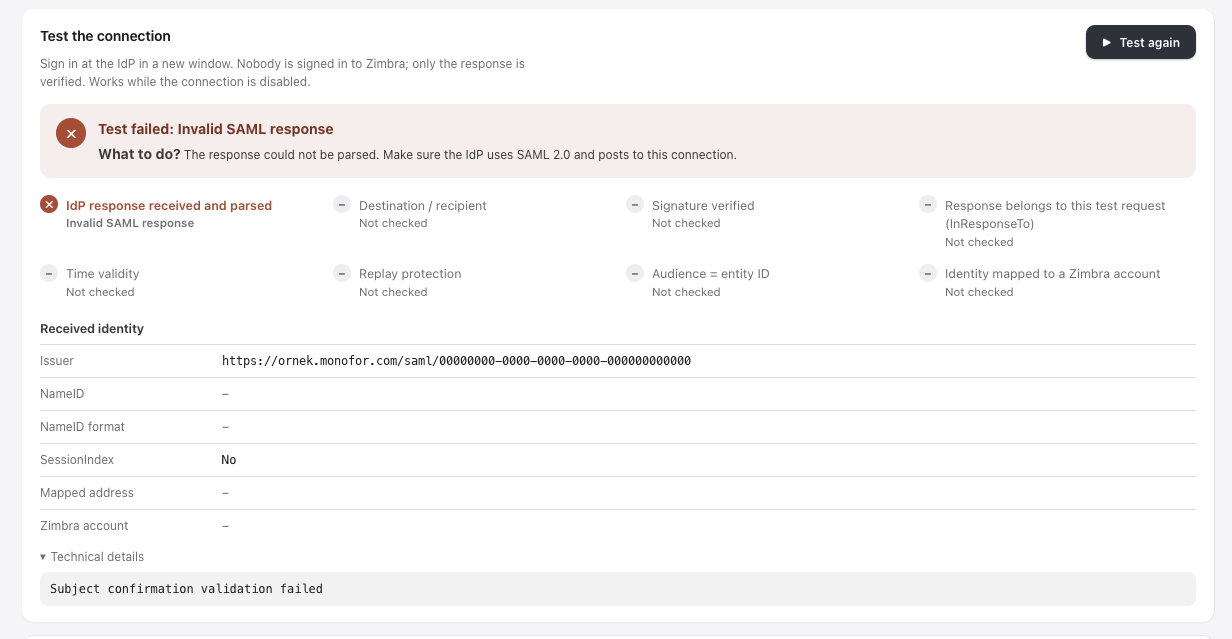This screenshot has height=639, width=1232.
Task: Click the 'Destination / recipient' check label
Action: click(423, 205)
